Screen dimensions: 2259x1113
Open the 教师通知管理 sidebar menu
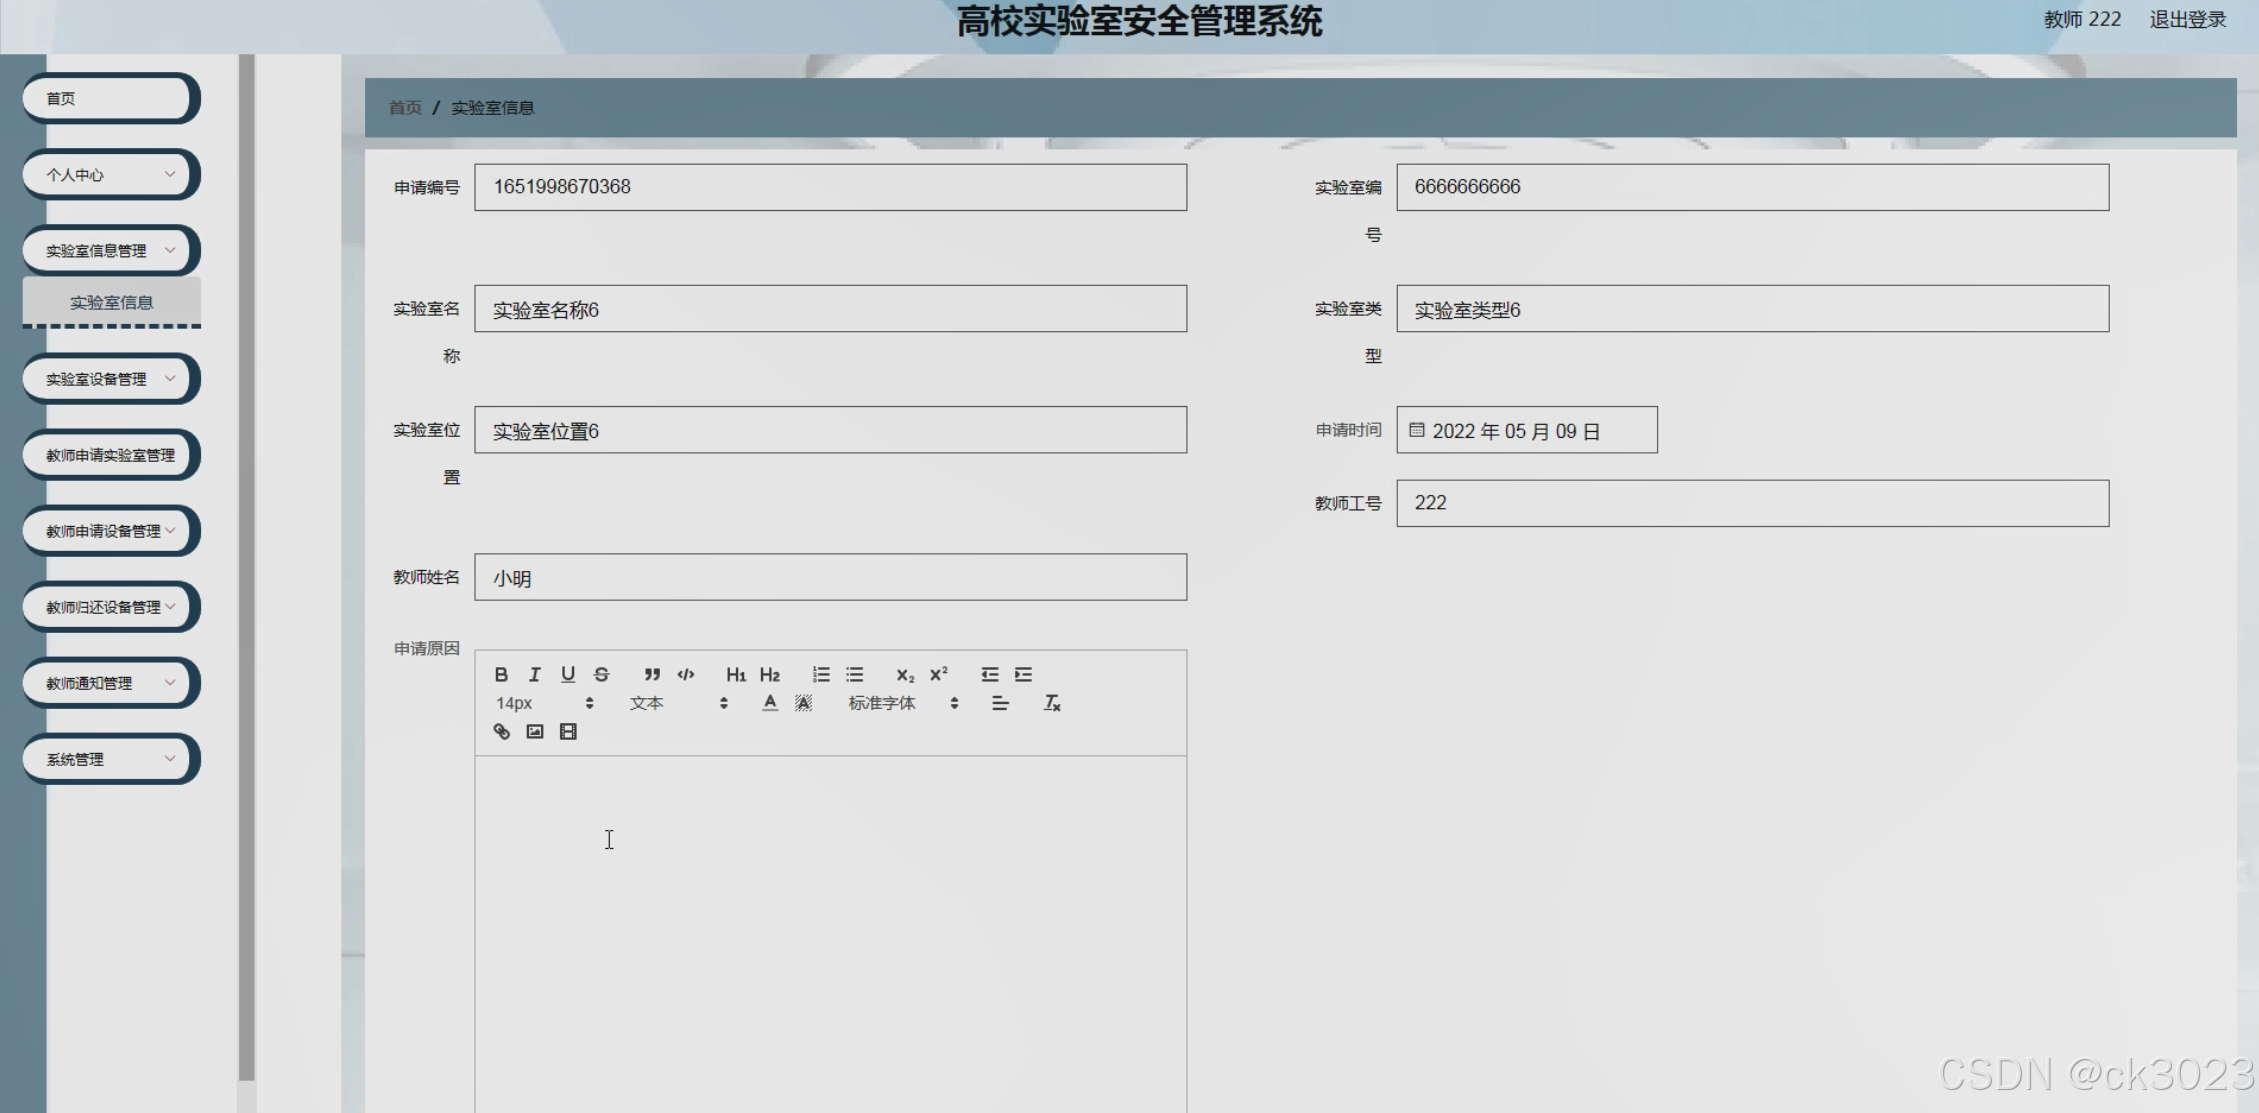110,683
